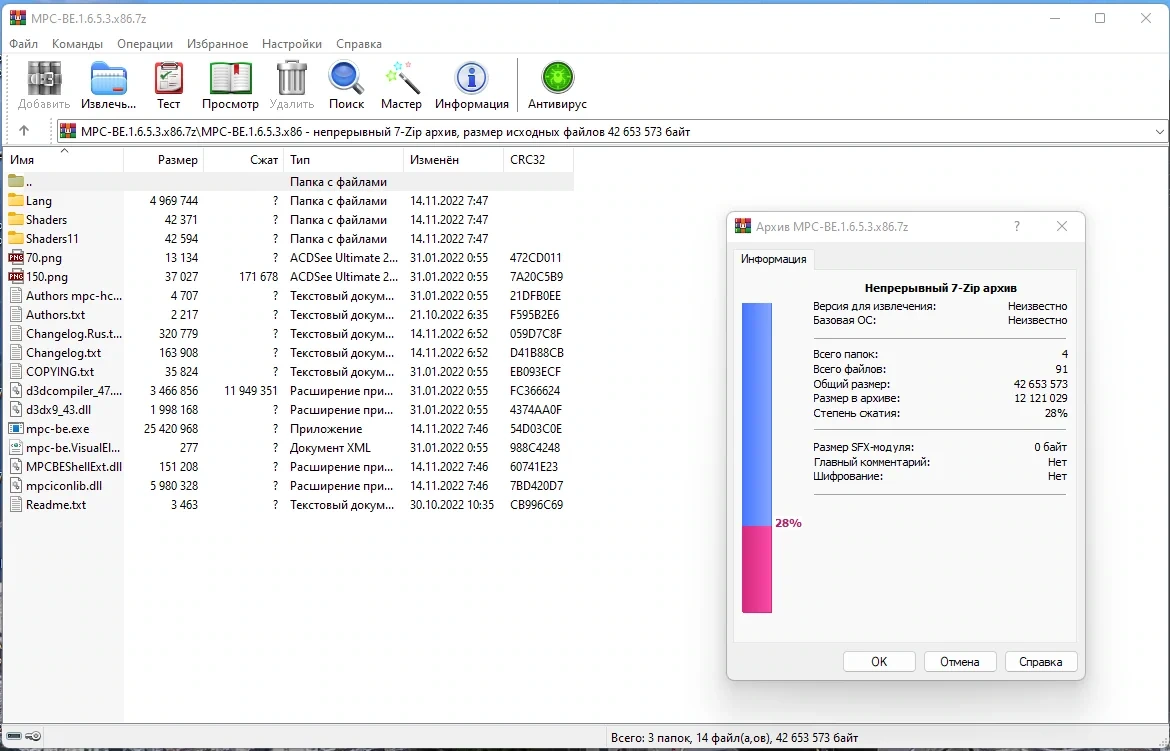The height and width of the screenshot is (751, 1170).
Task: Start the Антивирус scan icon
Action: point(557,78)
